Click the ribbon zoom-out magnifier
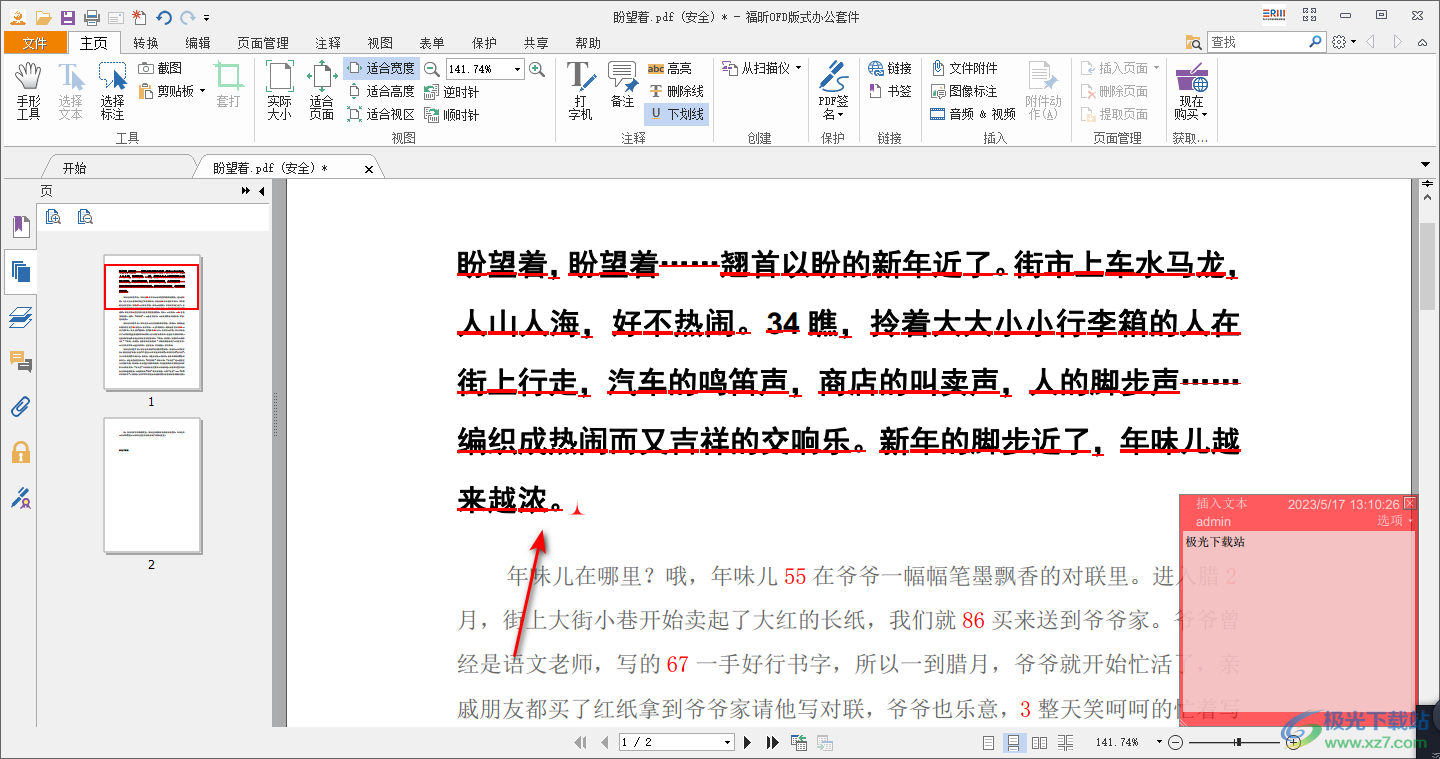 432,69
